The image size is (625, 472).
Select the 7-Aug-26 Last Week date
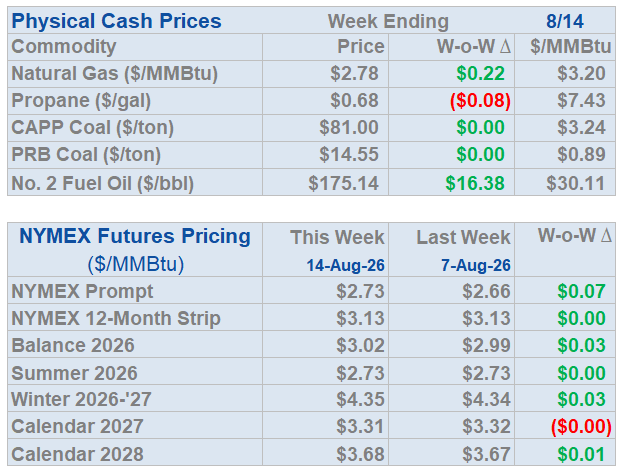(476, 266)
